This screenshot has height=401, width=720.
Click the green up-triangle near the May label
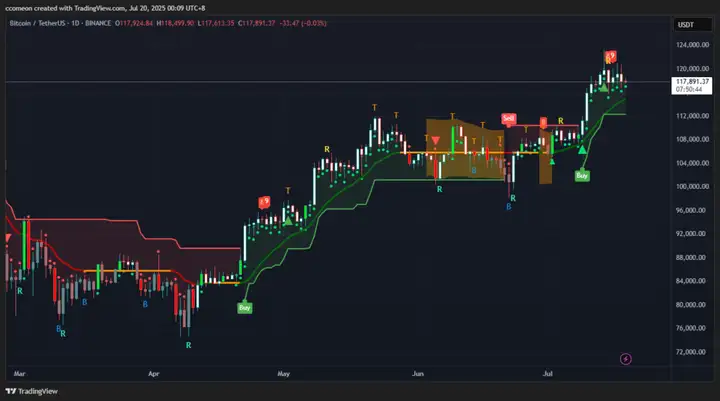288,221
